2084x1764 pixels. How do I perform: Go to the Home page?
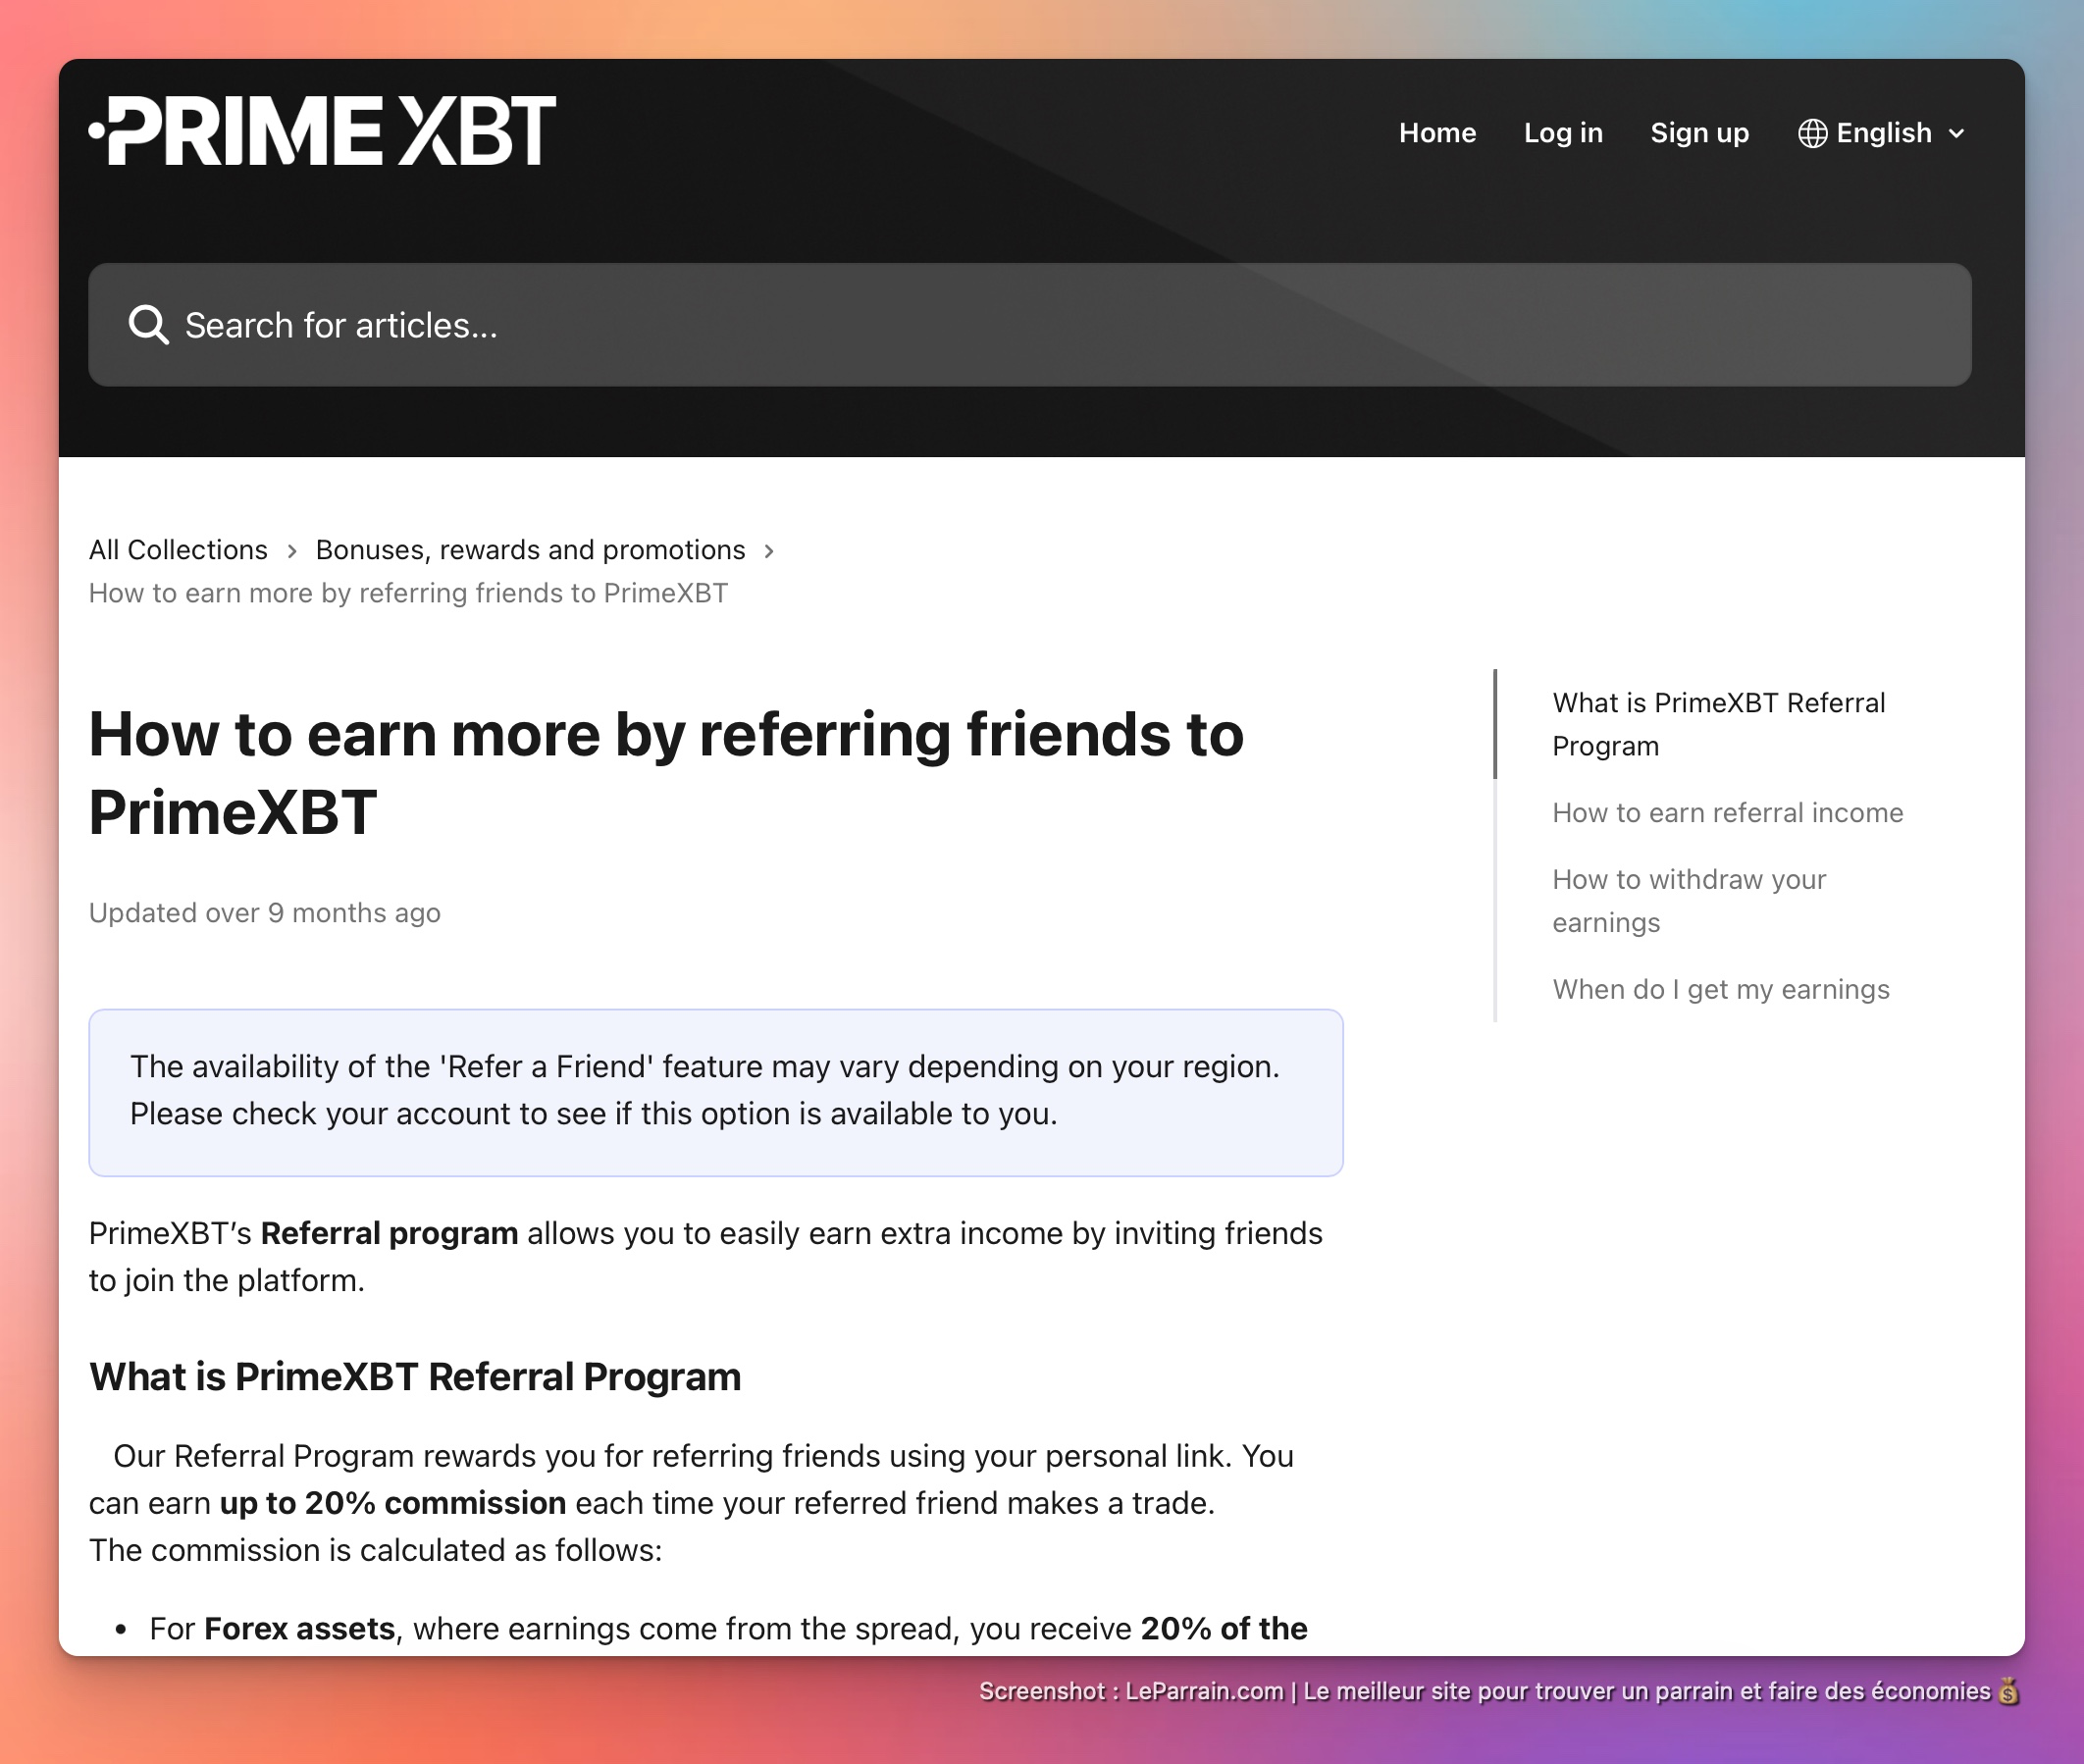pos(1437,133)
